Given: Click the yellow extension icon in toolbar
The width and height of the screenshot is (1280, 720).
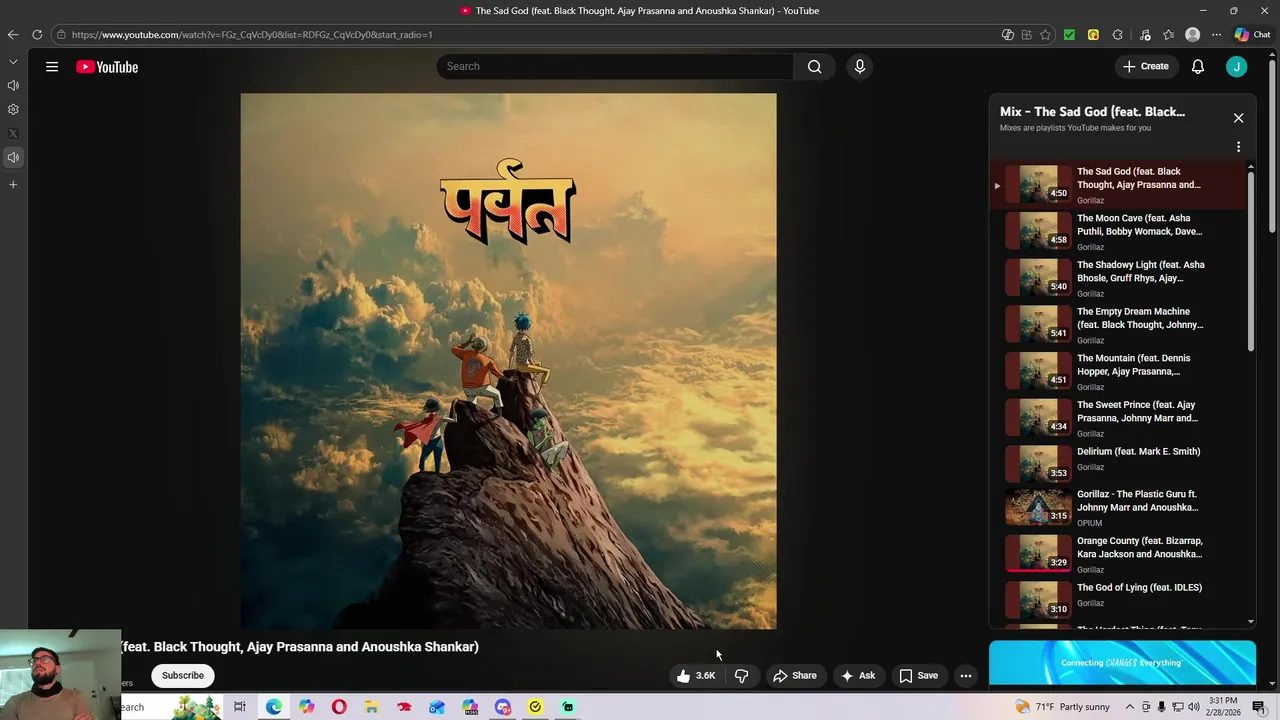Looking at the screenshot, I should coord(1093,35).
